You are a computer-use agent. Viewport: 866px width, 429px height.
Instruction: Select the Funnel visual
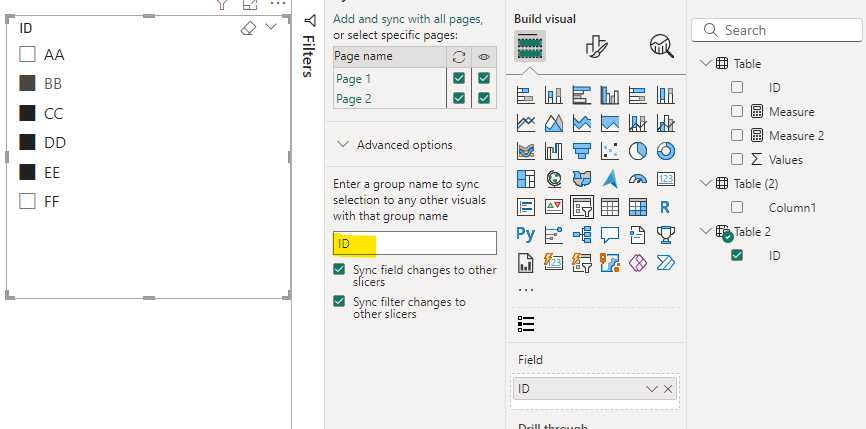point(582,151)
